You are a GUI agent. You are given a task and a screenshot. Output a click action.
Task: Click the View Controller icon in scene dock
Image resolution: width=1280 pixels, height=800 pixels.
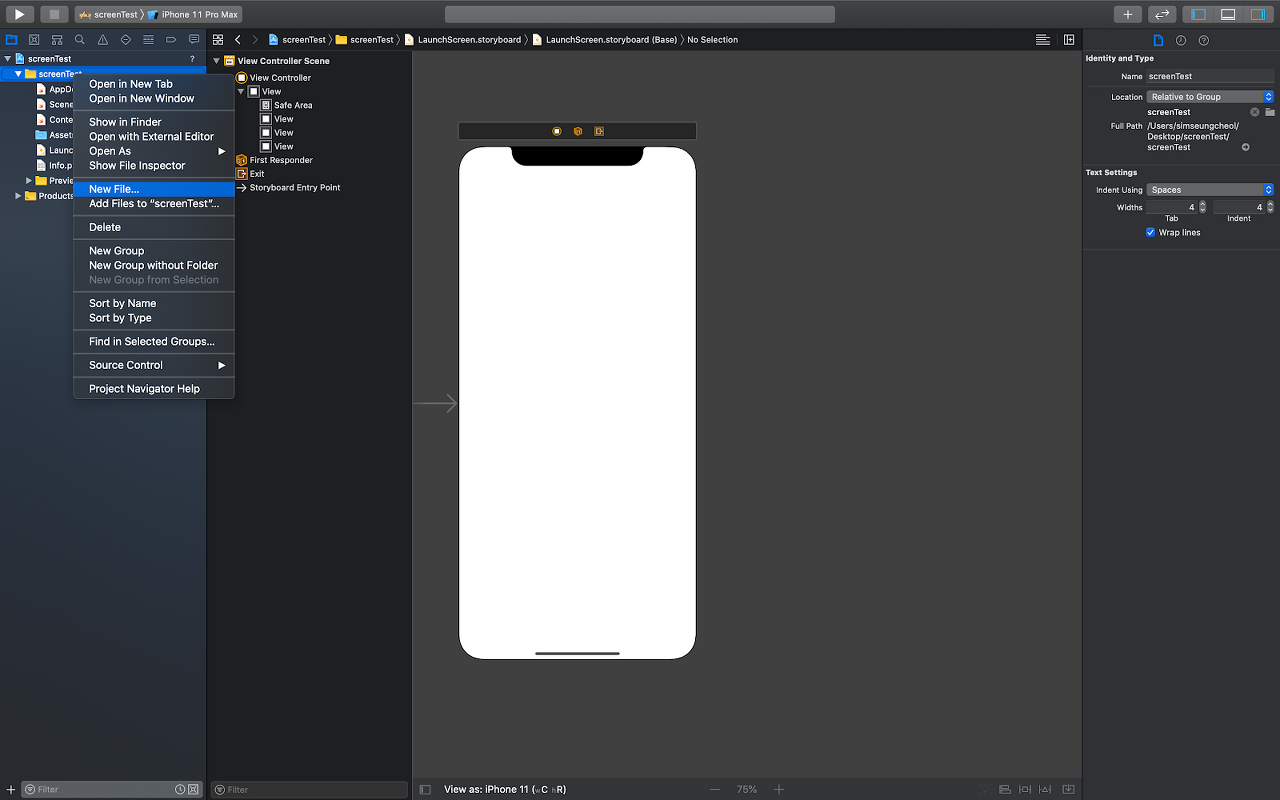point(557,131)
